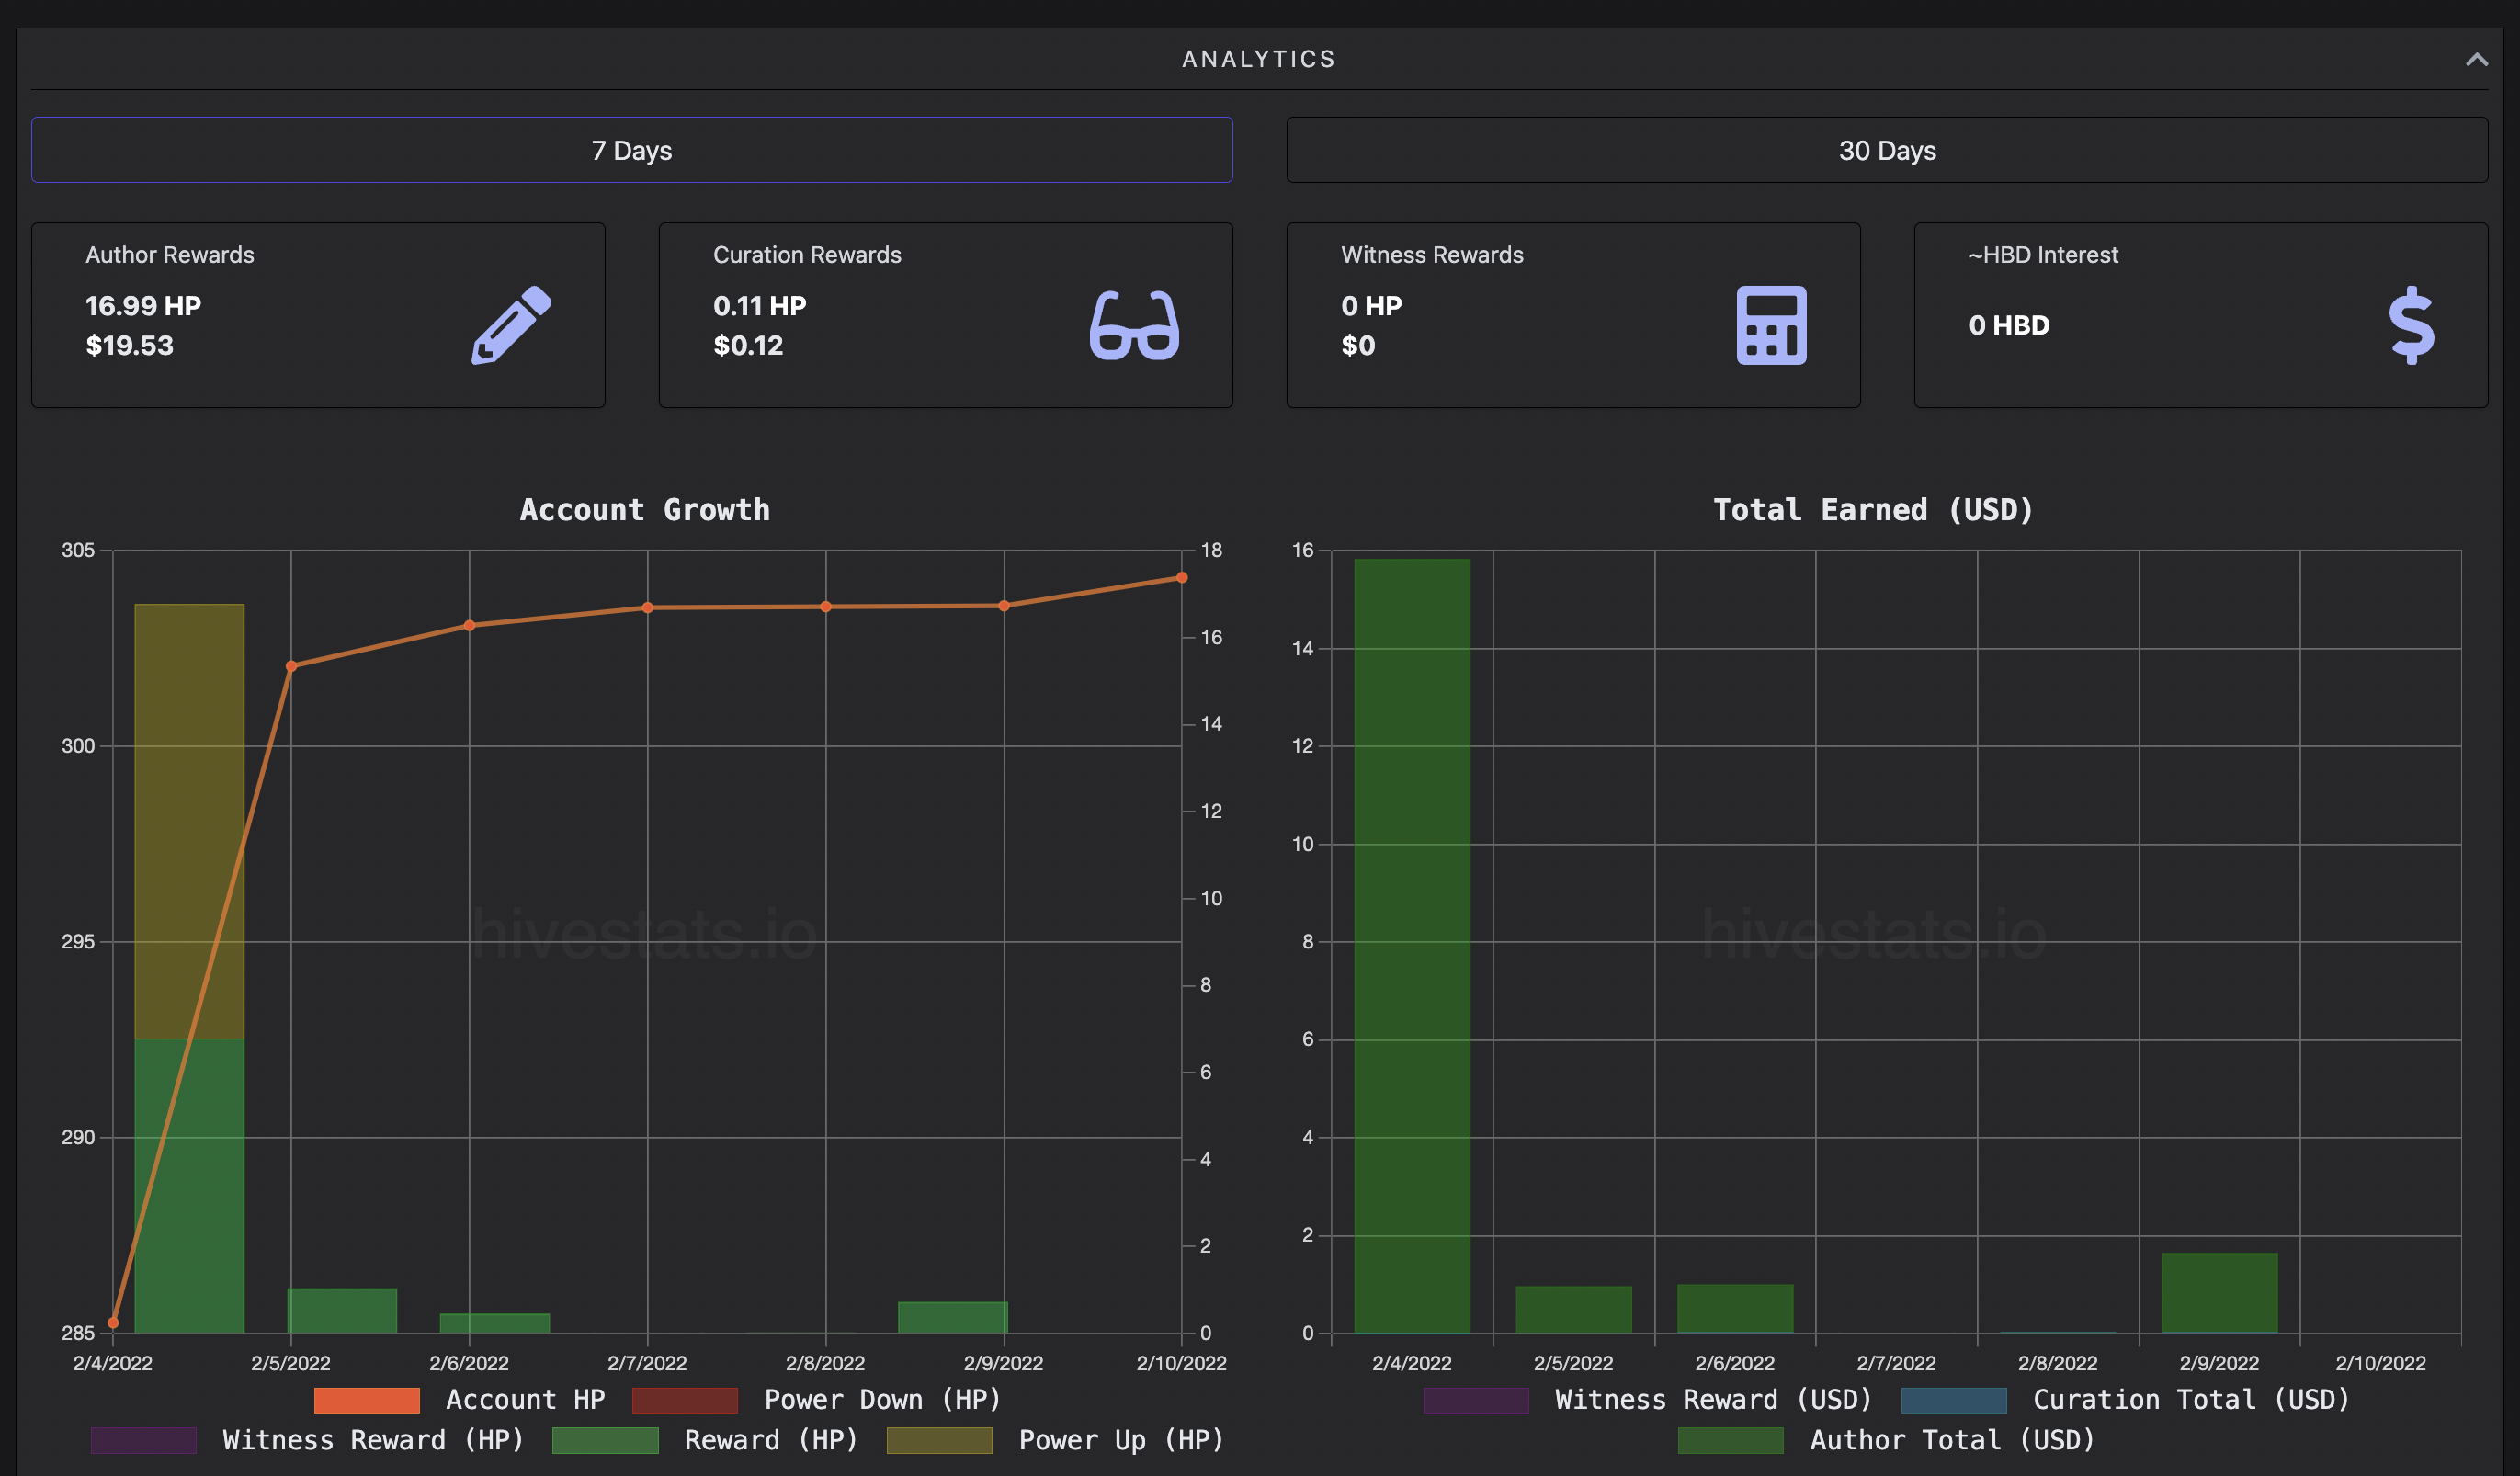Collapse the Analytics panel chevron
This screenshot has width=2520, height=1476.
coord(2476,60)
